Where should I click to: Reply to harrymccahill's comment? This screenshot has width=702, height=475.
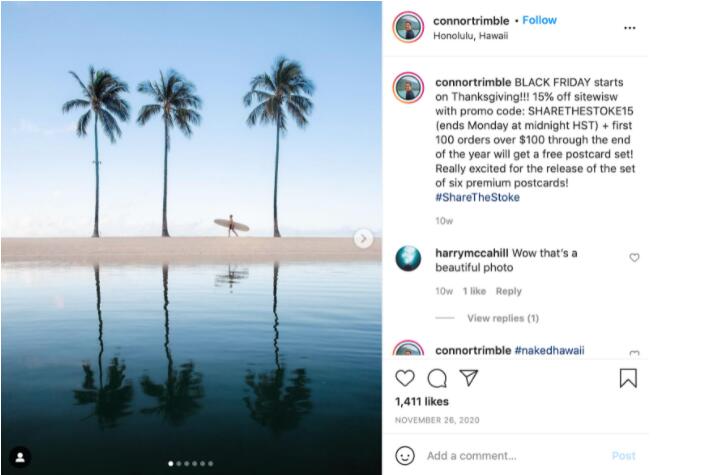508,291
